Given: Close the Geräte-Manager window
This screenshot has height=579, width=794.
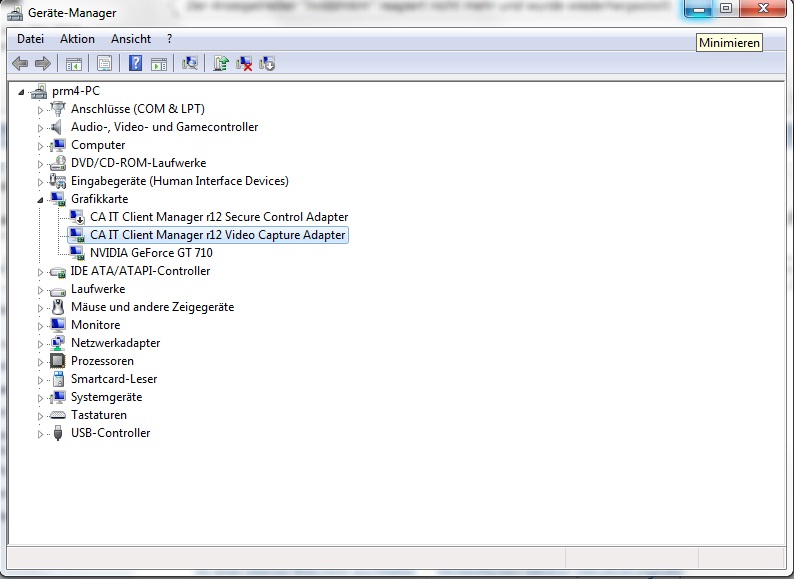Looking at the screenshot, I should click(x=764, y=9).
